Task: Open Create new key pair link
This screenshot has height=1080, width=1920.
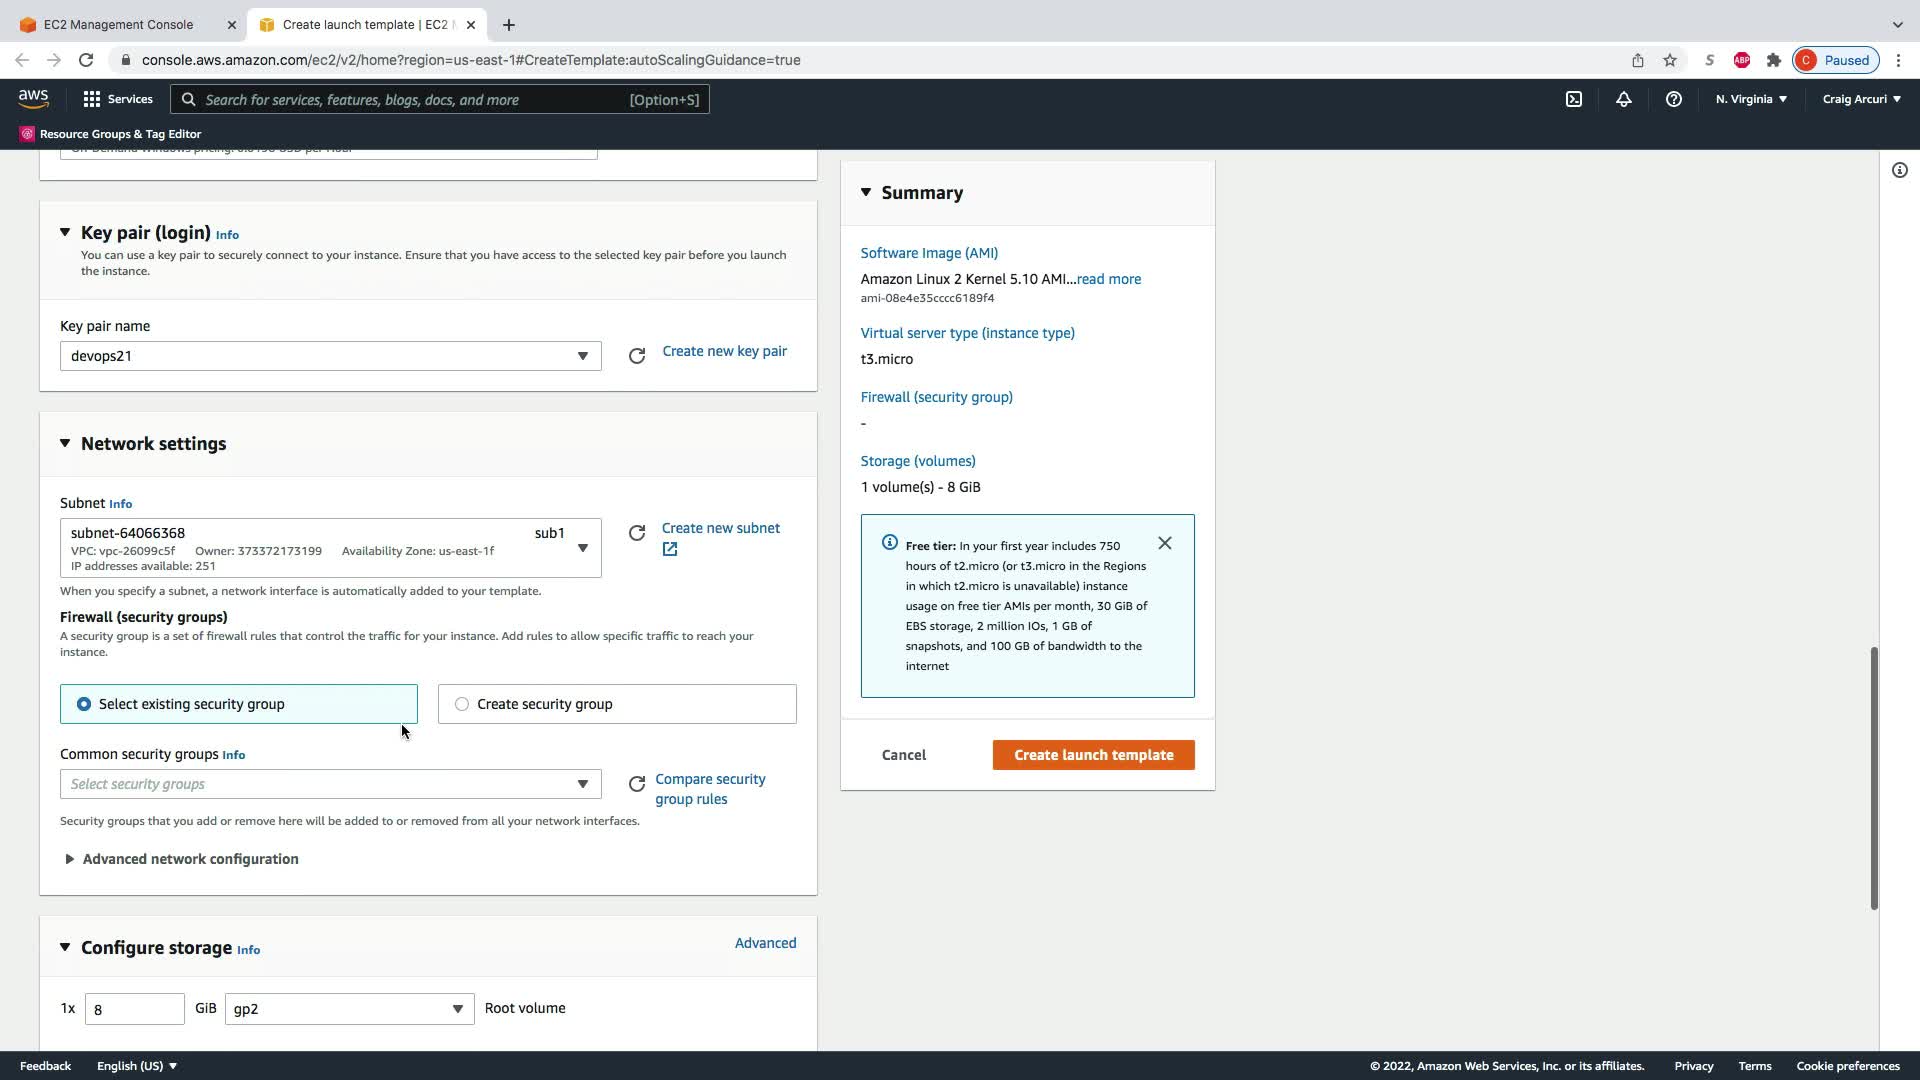Action: (x=724, y=351)
